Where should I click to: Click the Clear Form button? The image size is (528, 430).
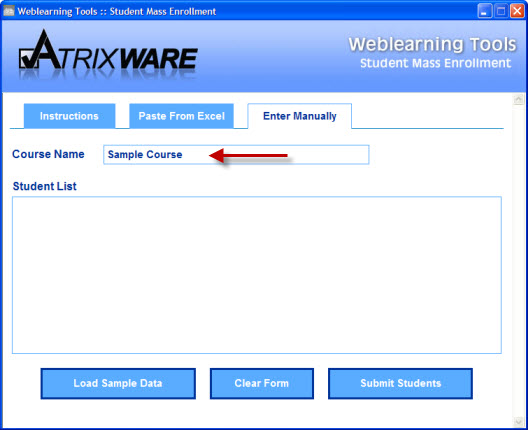[x=262, y=383]
